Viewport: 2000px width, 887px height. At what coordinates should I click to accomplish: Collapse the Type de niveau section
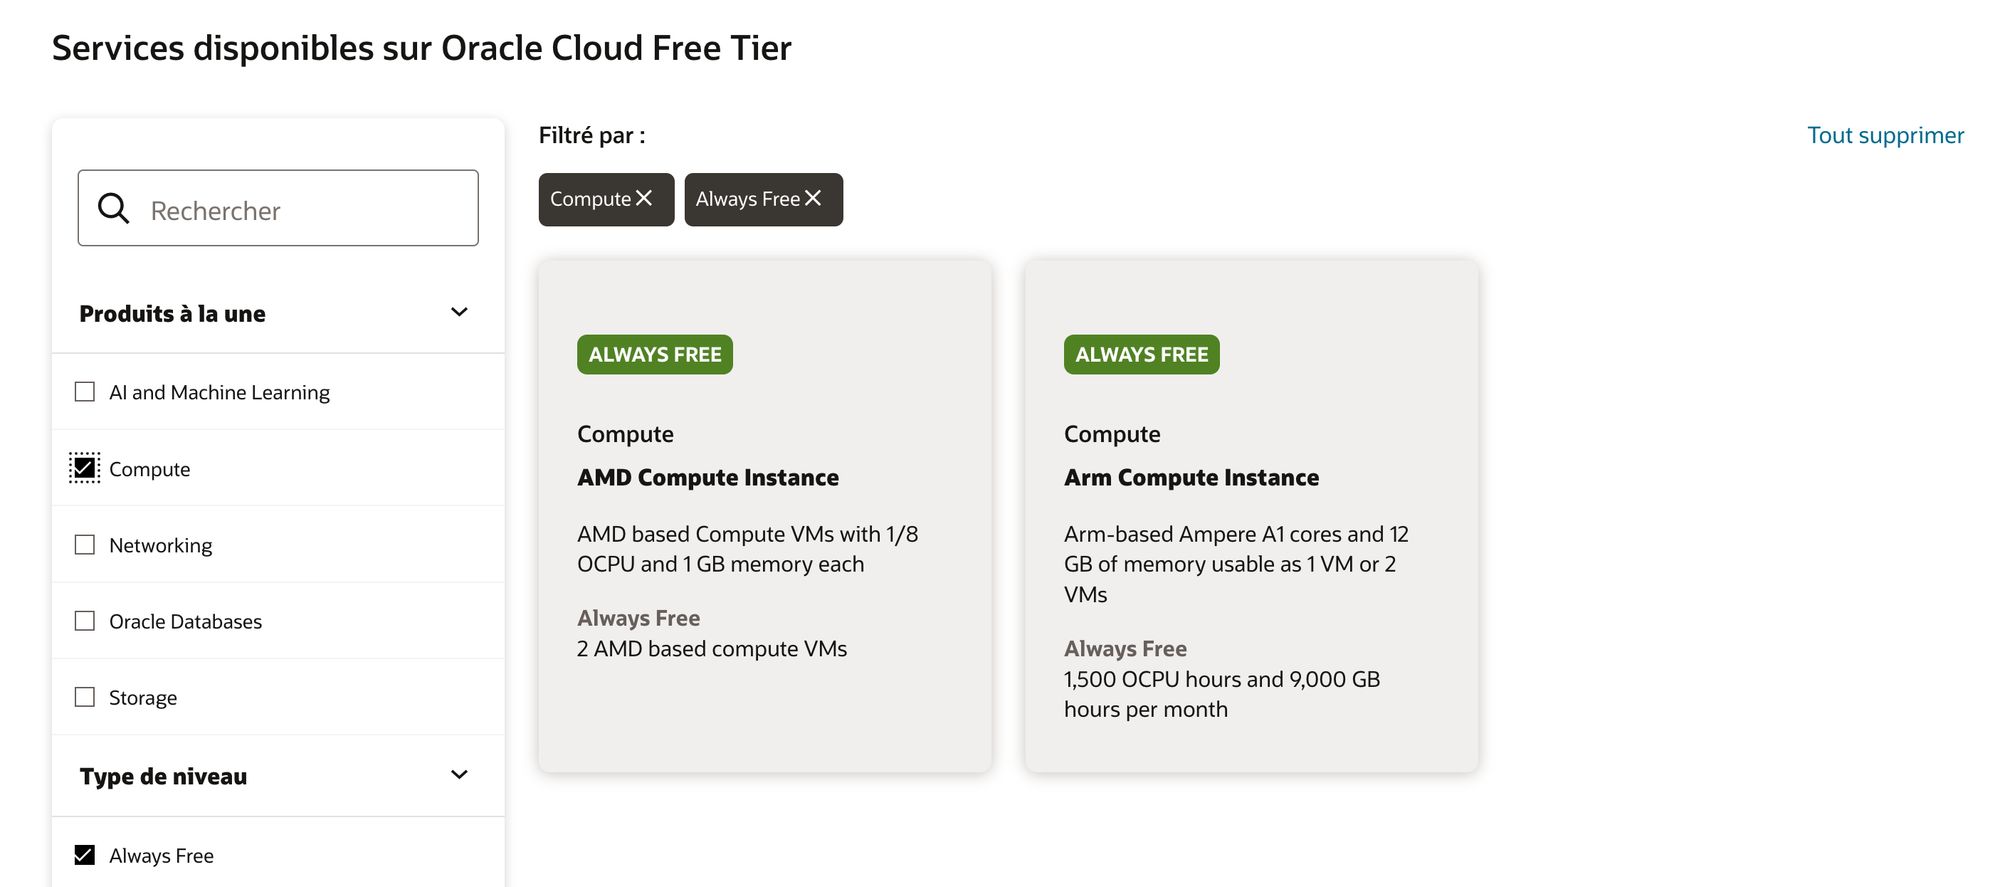tap(459, 775)
